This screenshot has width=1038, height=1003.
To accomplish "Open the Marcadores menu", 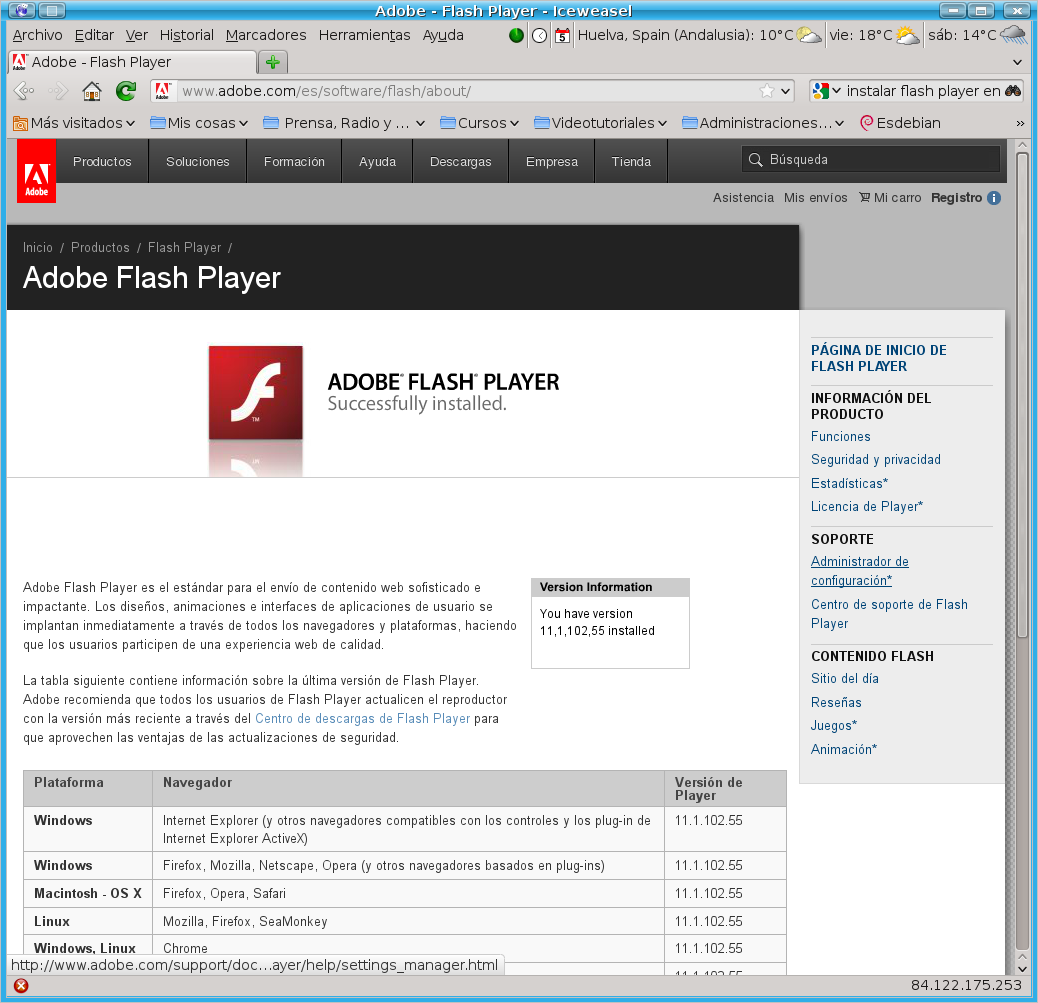I will tap(266, 35).
